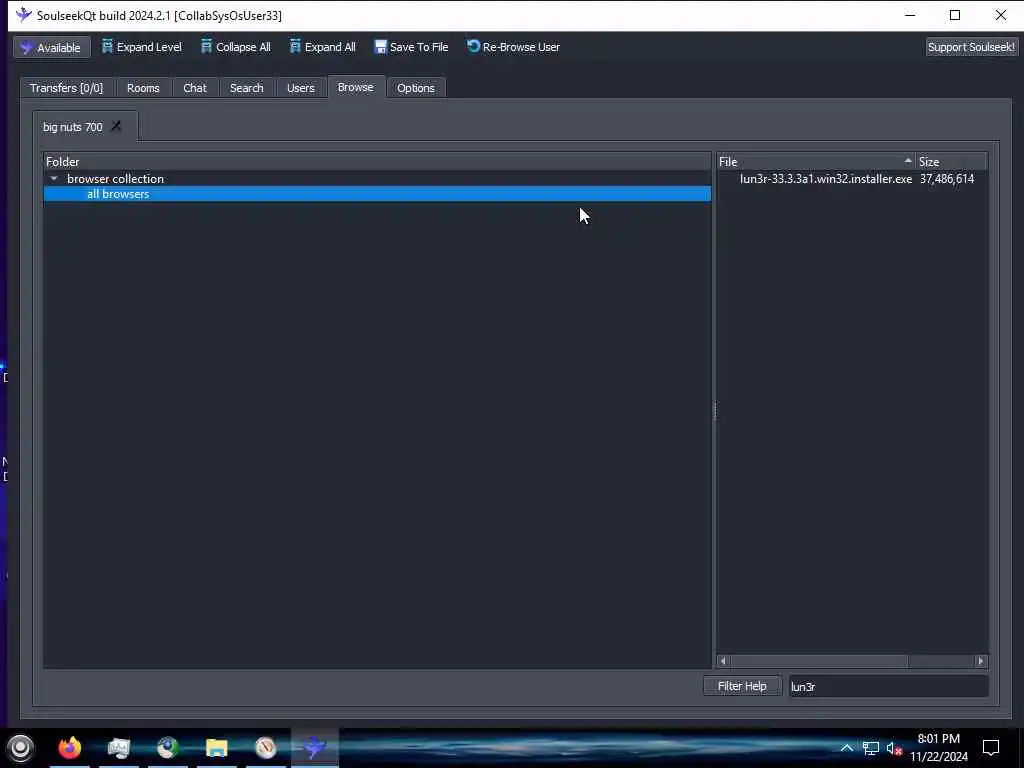Click the file list horizontal scrollbar thumb
This screenshot has width=1024, height=768.
pyautogui.click(x=818, y=661)
